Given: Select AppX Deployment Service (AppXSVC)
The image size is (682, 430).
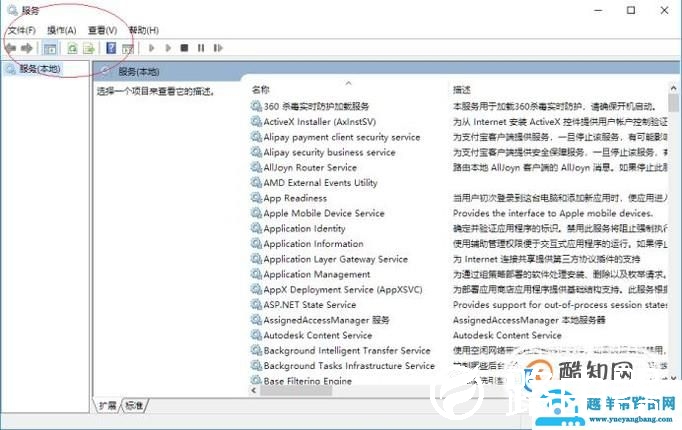Looking at the screenshot, I should tap(343, 290).
